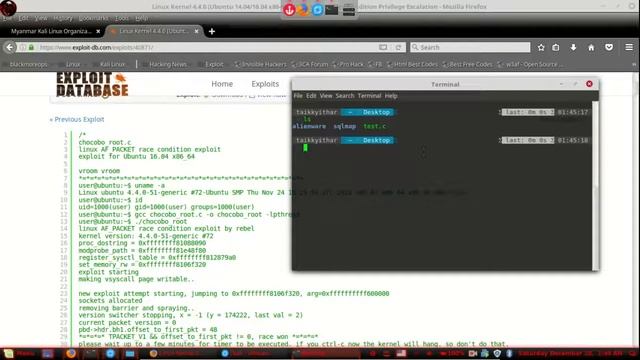Viewport: 640px width, 360px height.
Task: Open the w3af - Open Source bookmark
Action: [x=530, y=64]
